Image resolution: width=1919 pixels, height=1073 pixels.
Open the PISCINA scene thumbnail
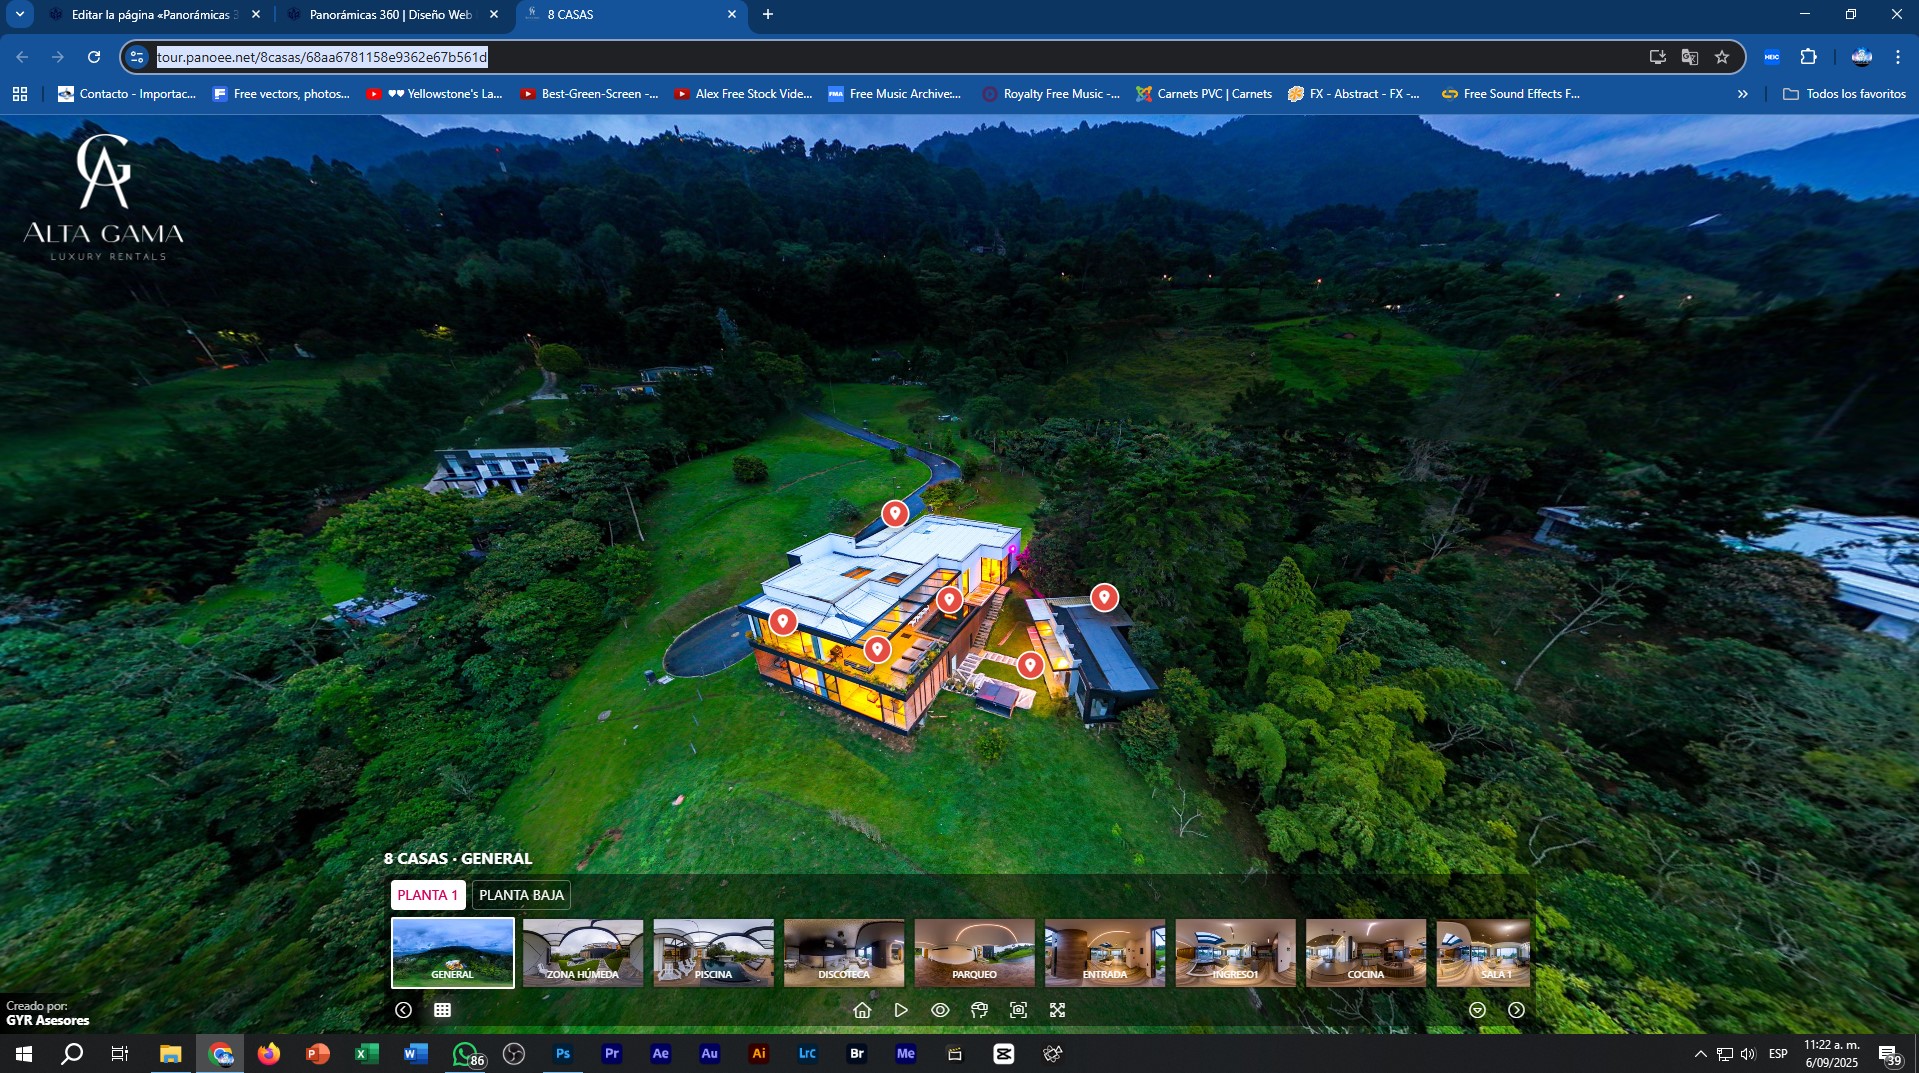pos(713,953)
